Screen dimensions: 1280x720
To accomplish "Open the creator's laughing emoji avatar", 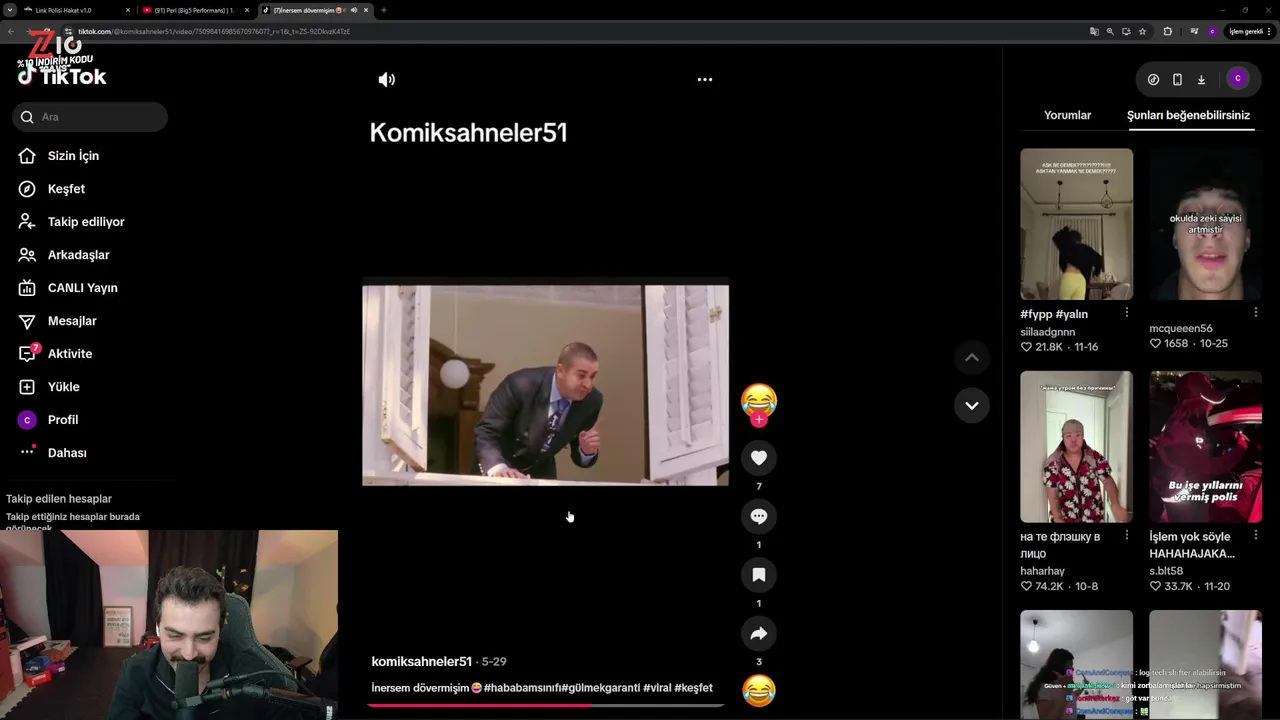I will point(759,400).
